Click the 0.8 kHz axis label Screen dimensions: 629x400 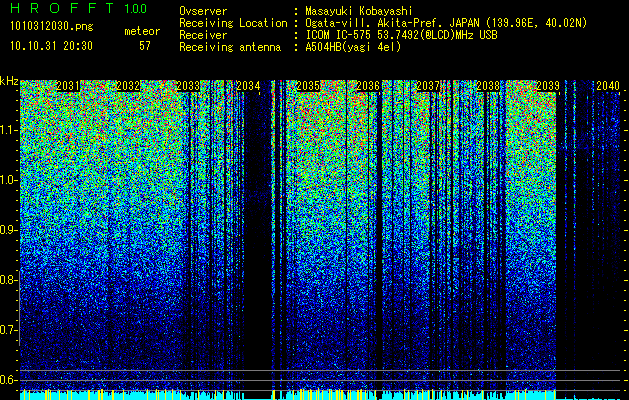pyautogui.click(x=7, y=280)
